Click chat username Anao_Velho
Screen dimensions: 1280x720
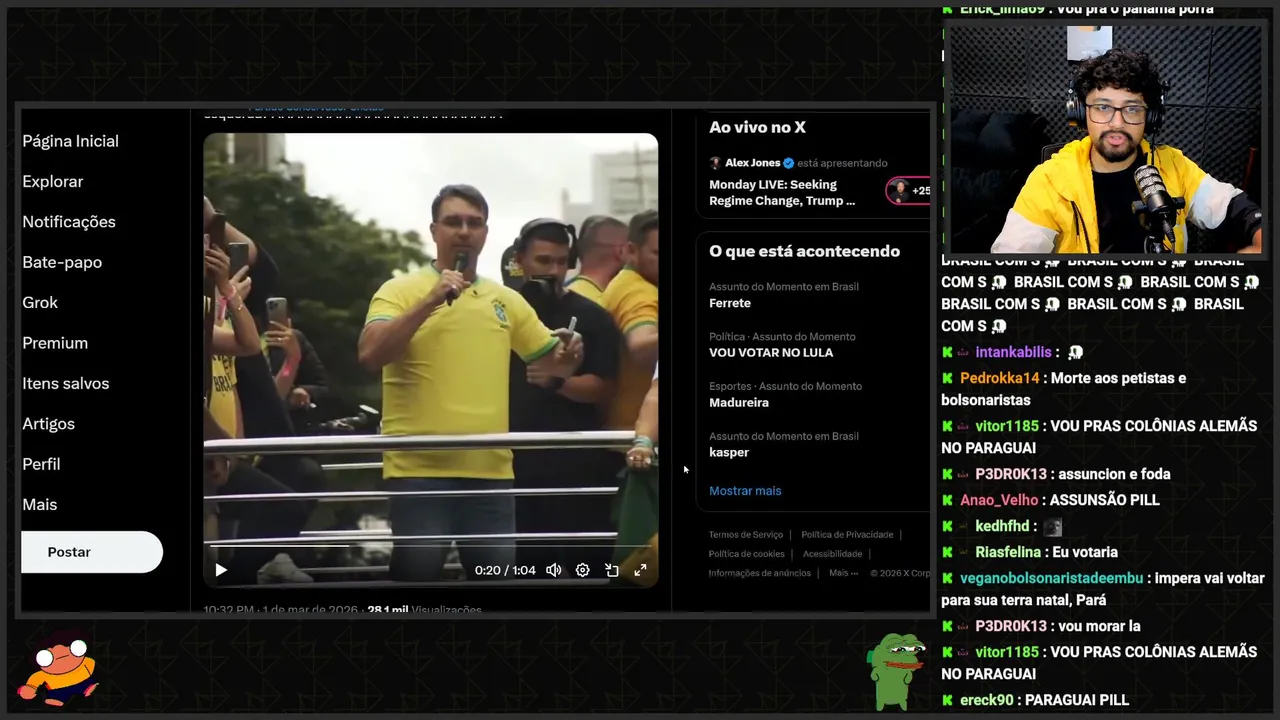point(999,500)
